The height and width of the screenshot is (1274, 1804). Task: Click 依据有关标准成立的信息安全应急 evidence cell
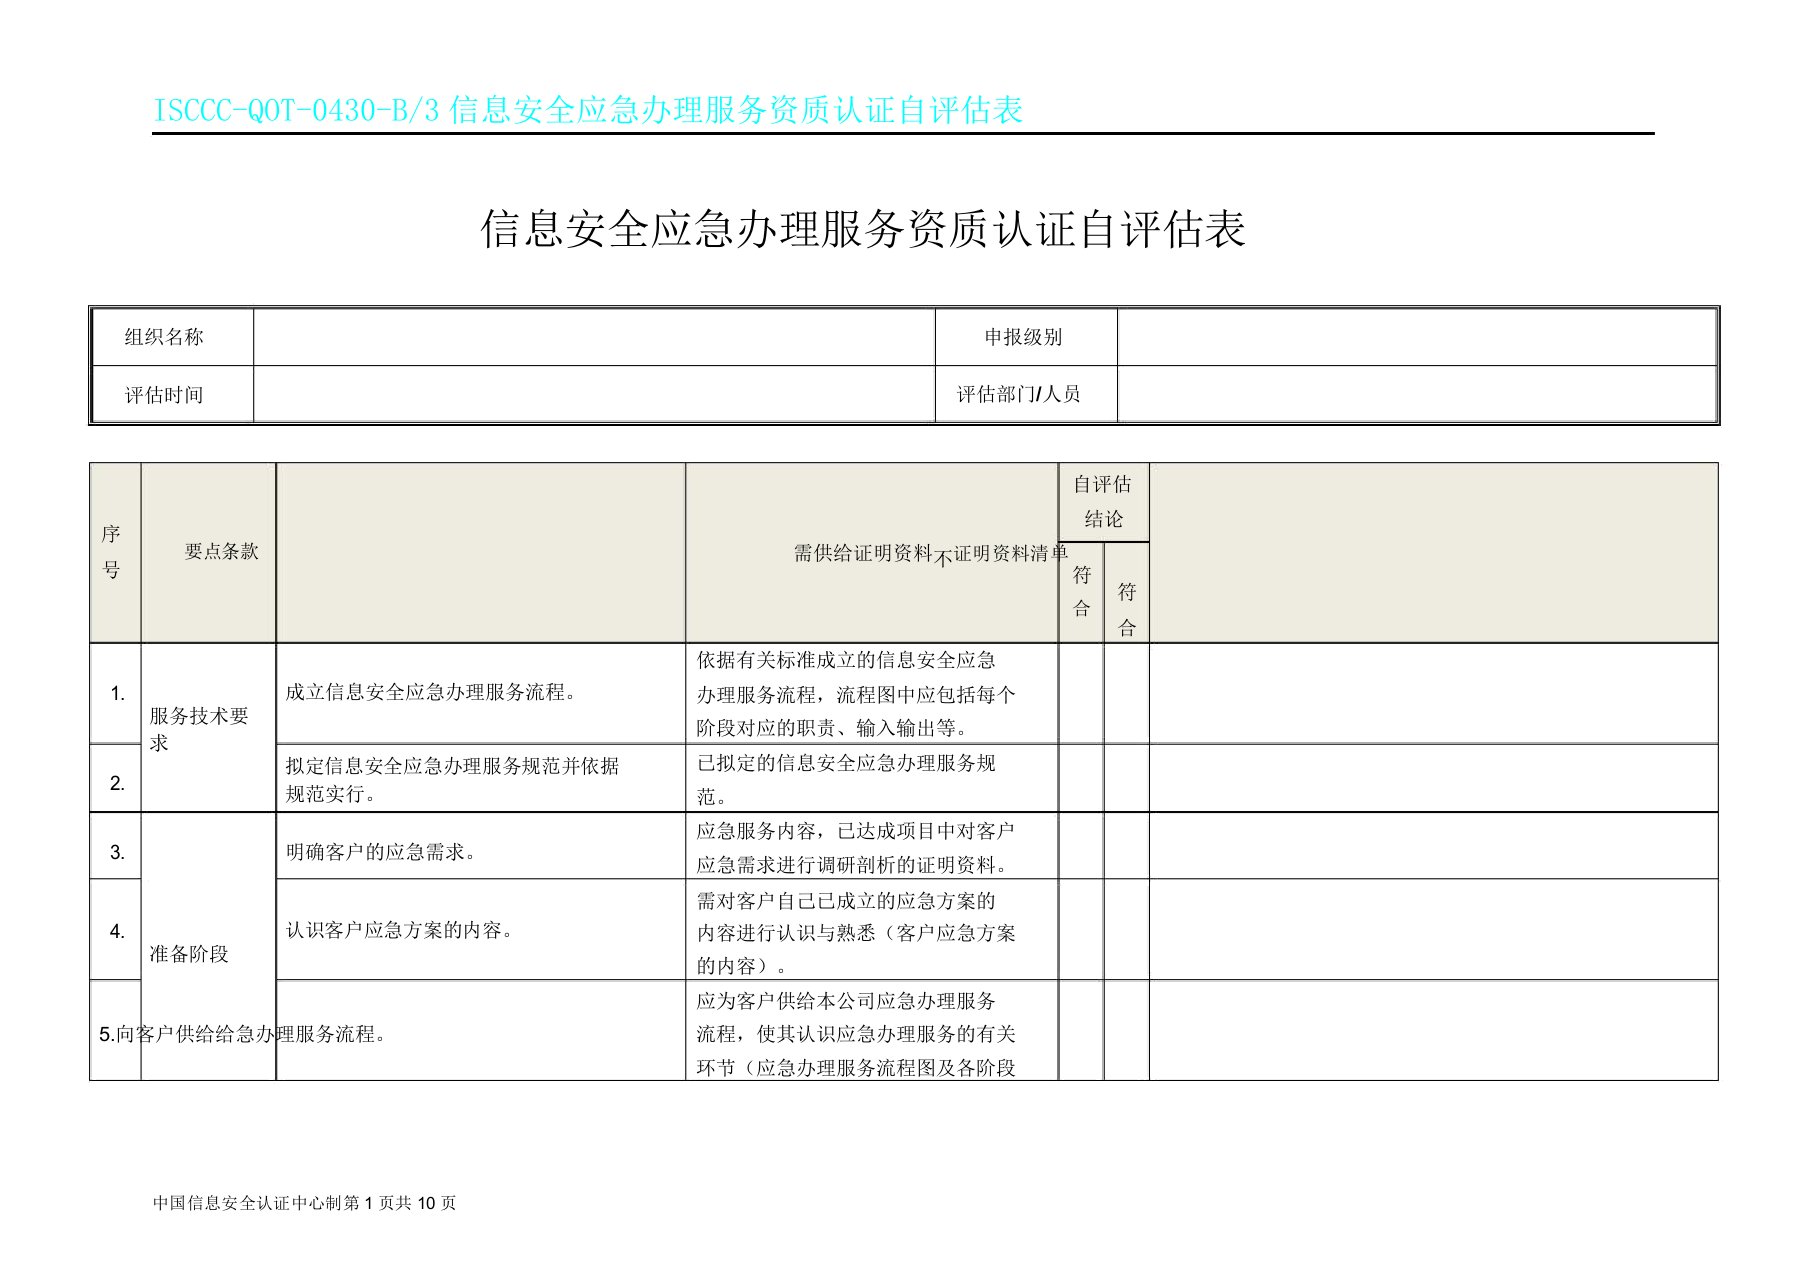coord(872,694)
